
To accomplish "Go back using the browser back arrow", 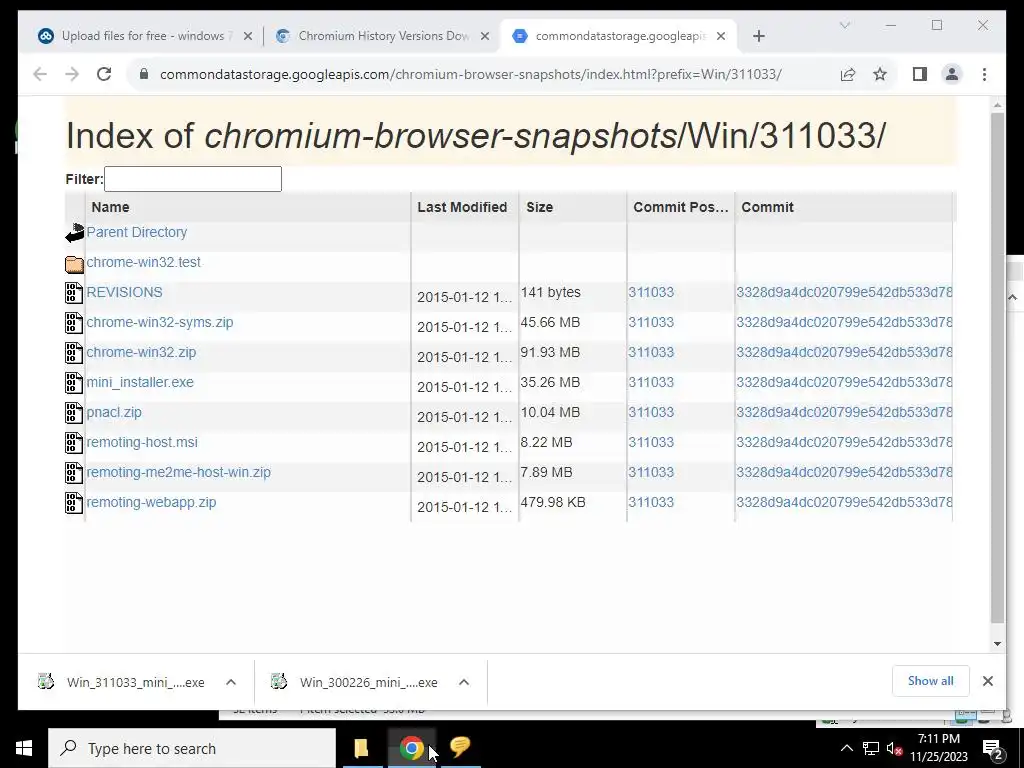I will coord(40,74).
